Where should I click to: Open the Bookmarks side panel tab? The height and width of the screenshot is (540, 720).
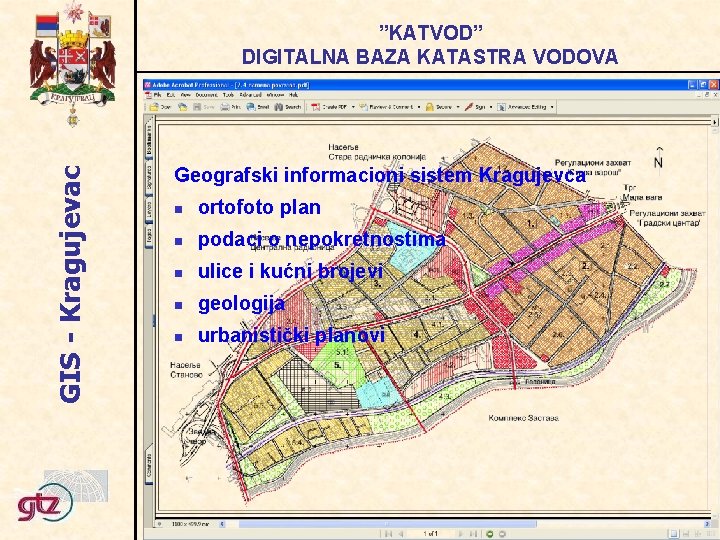(x=149, y=140)
